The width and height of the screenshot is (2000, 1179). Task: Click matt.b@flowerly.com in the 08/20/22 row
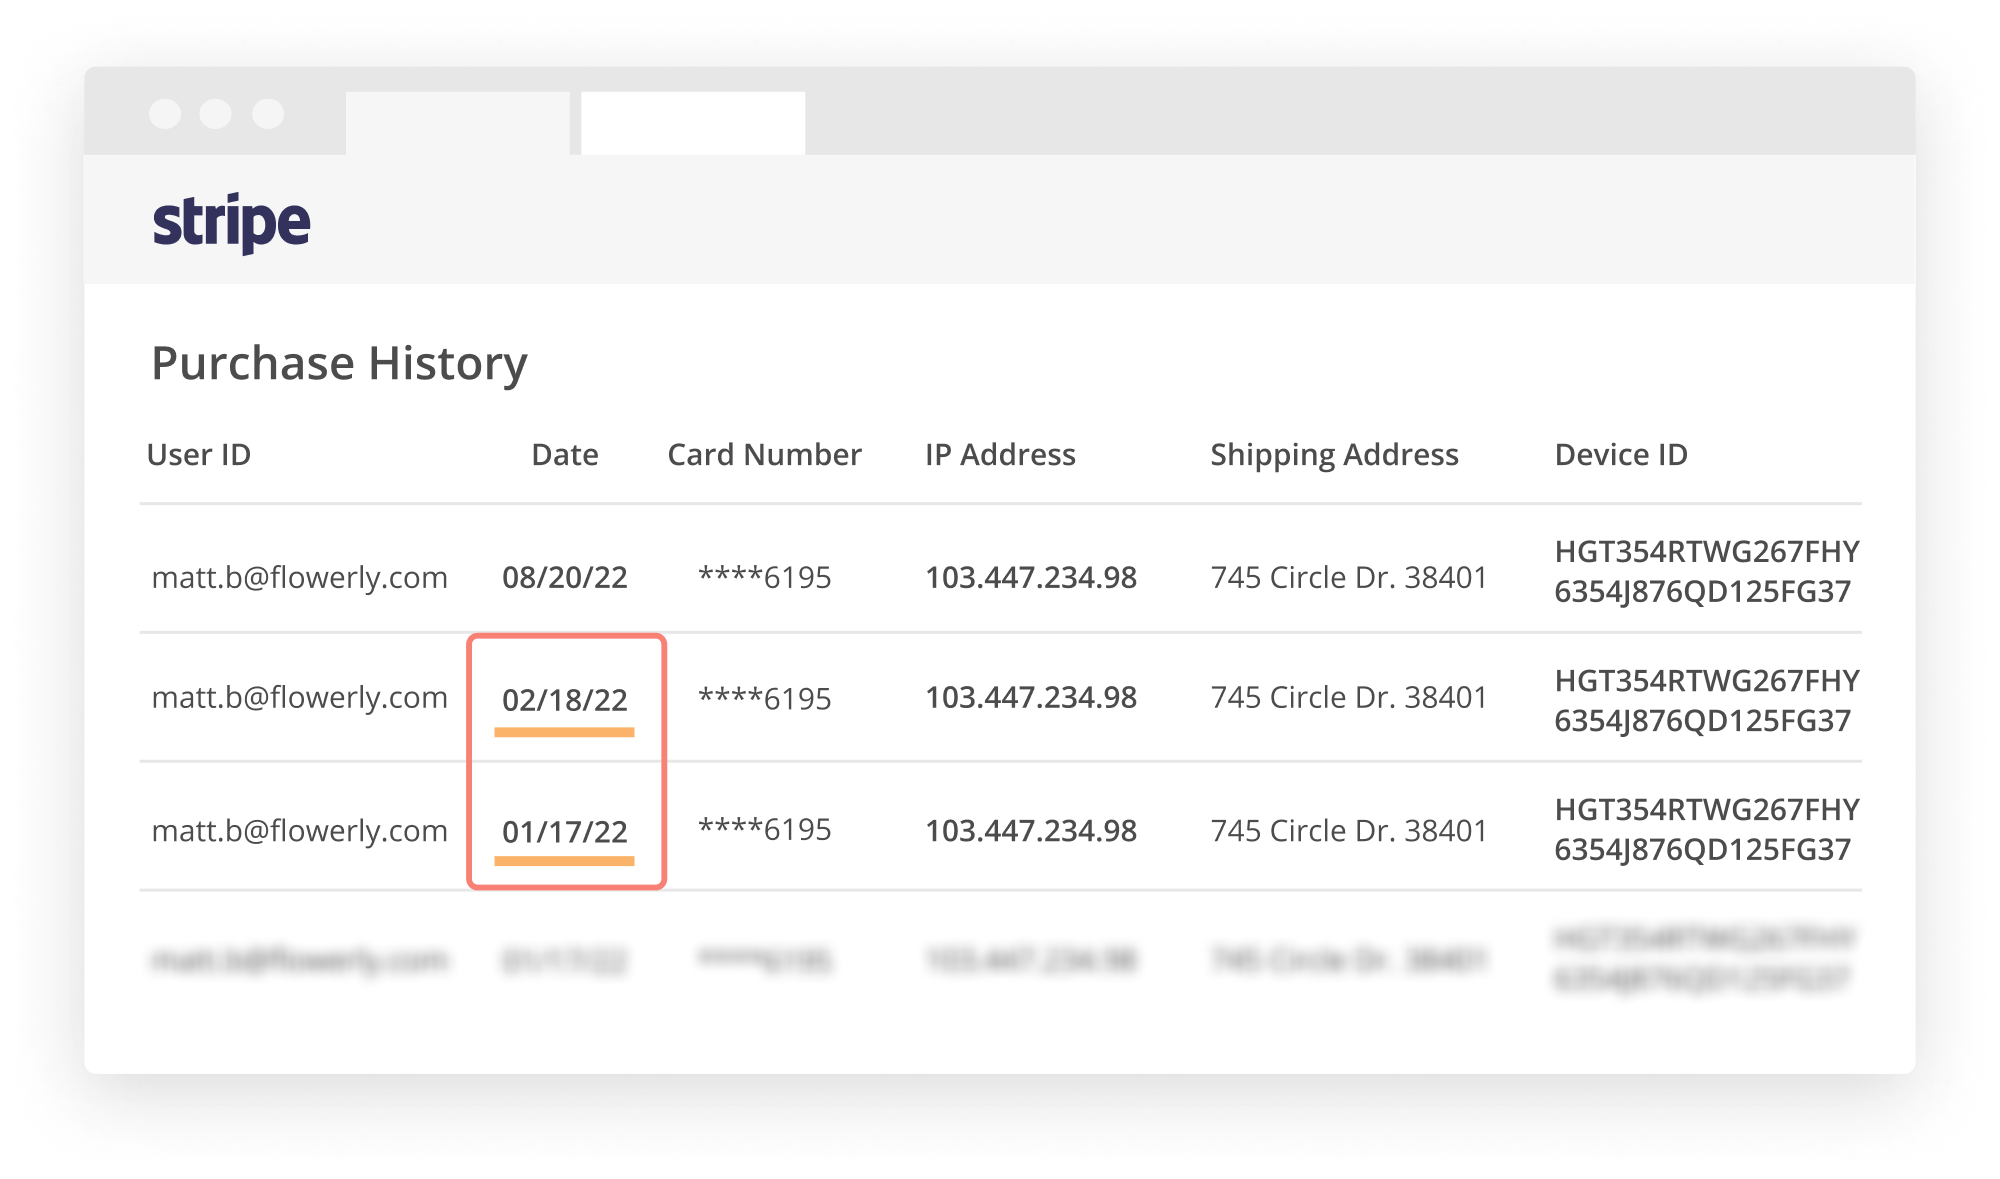(299, 578)
